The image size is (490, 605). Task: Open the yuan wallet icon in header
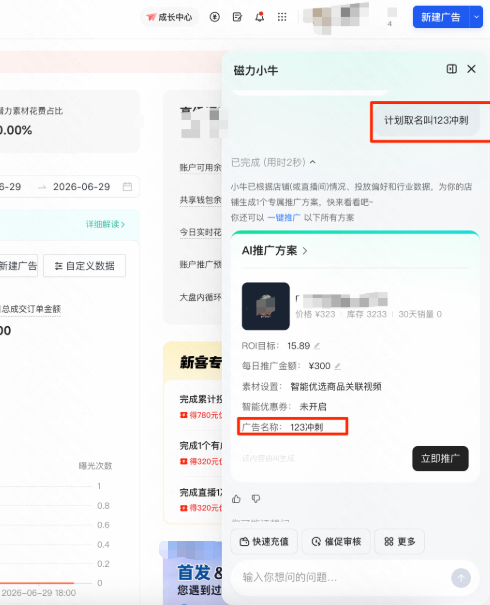[x=215, y=17]
